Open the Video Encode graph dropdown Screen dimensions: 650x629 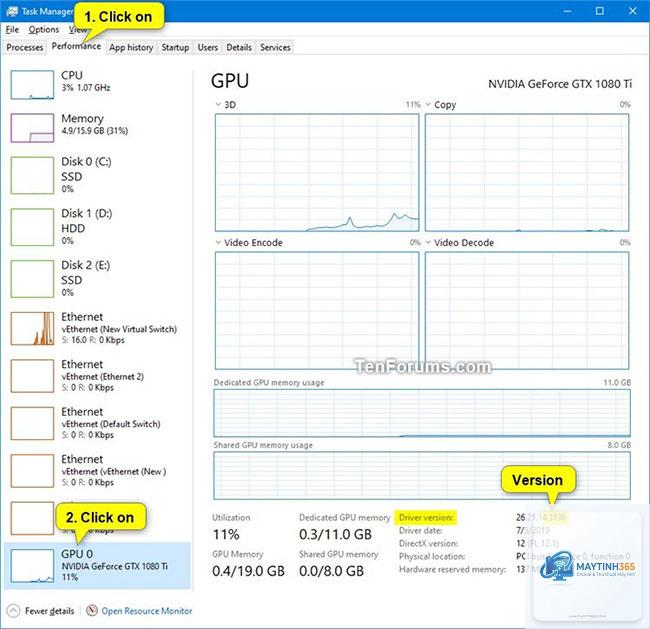(x=218, y=243)
